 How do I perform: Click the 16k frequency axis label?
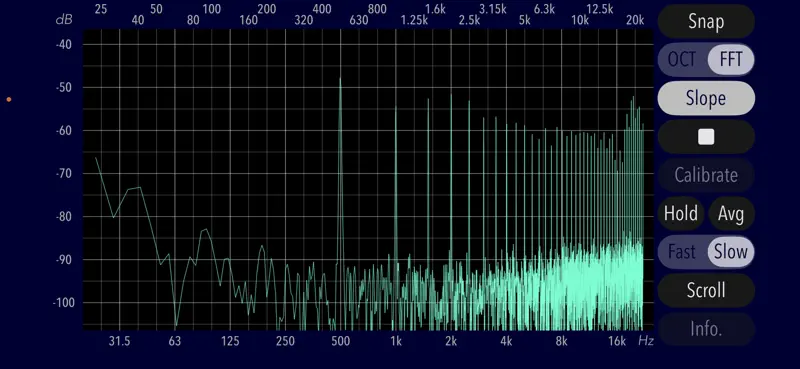[x=616, y=341]
